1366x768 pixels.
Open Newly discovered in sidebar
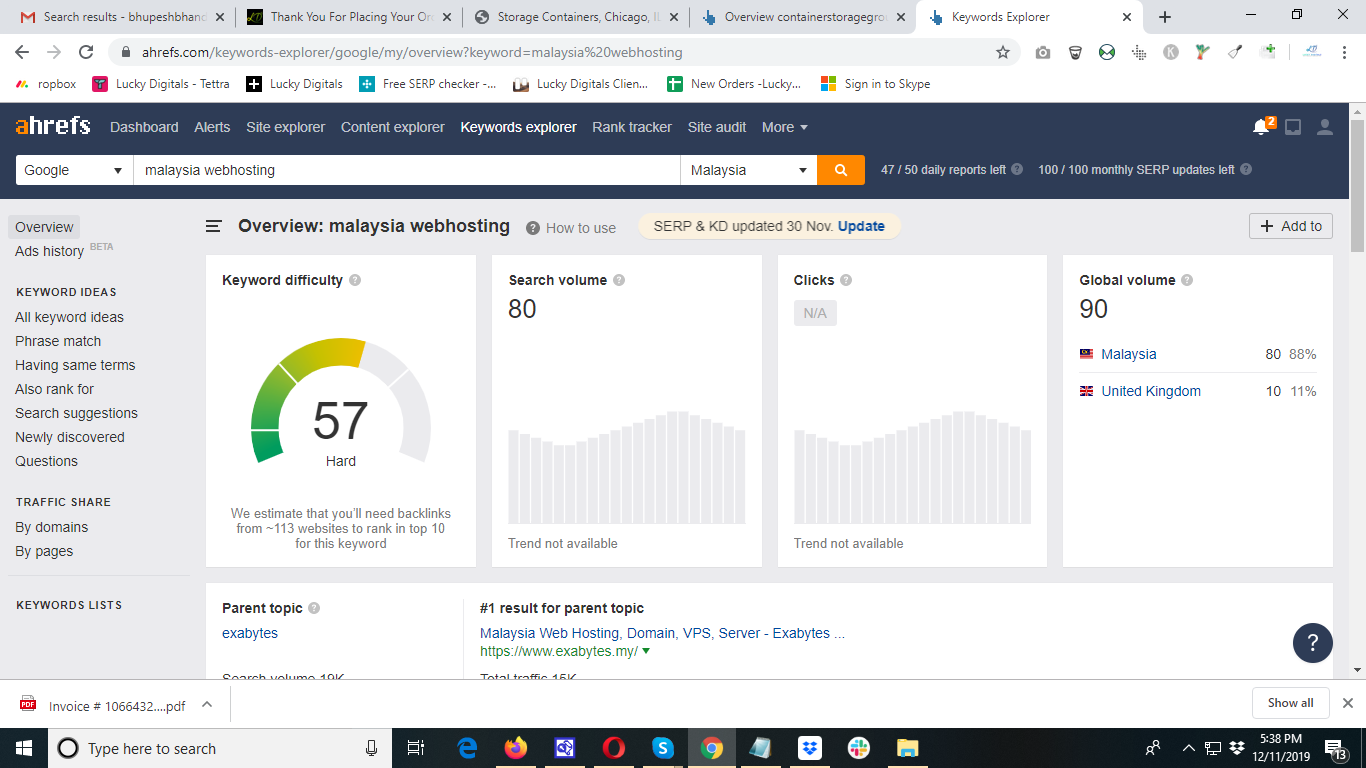[70, 437]
